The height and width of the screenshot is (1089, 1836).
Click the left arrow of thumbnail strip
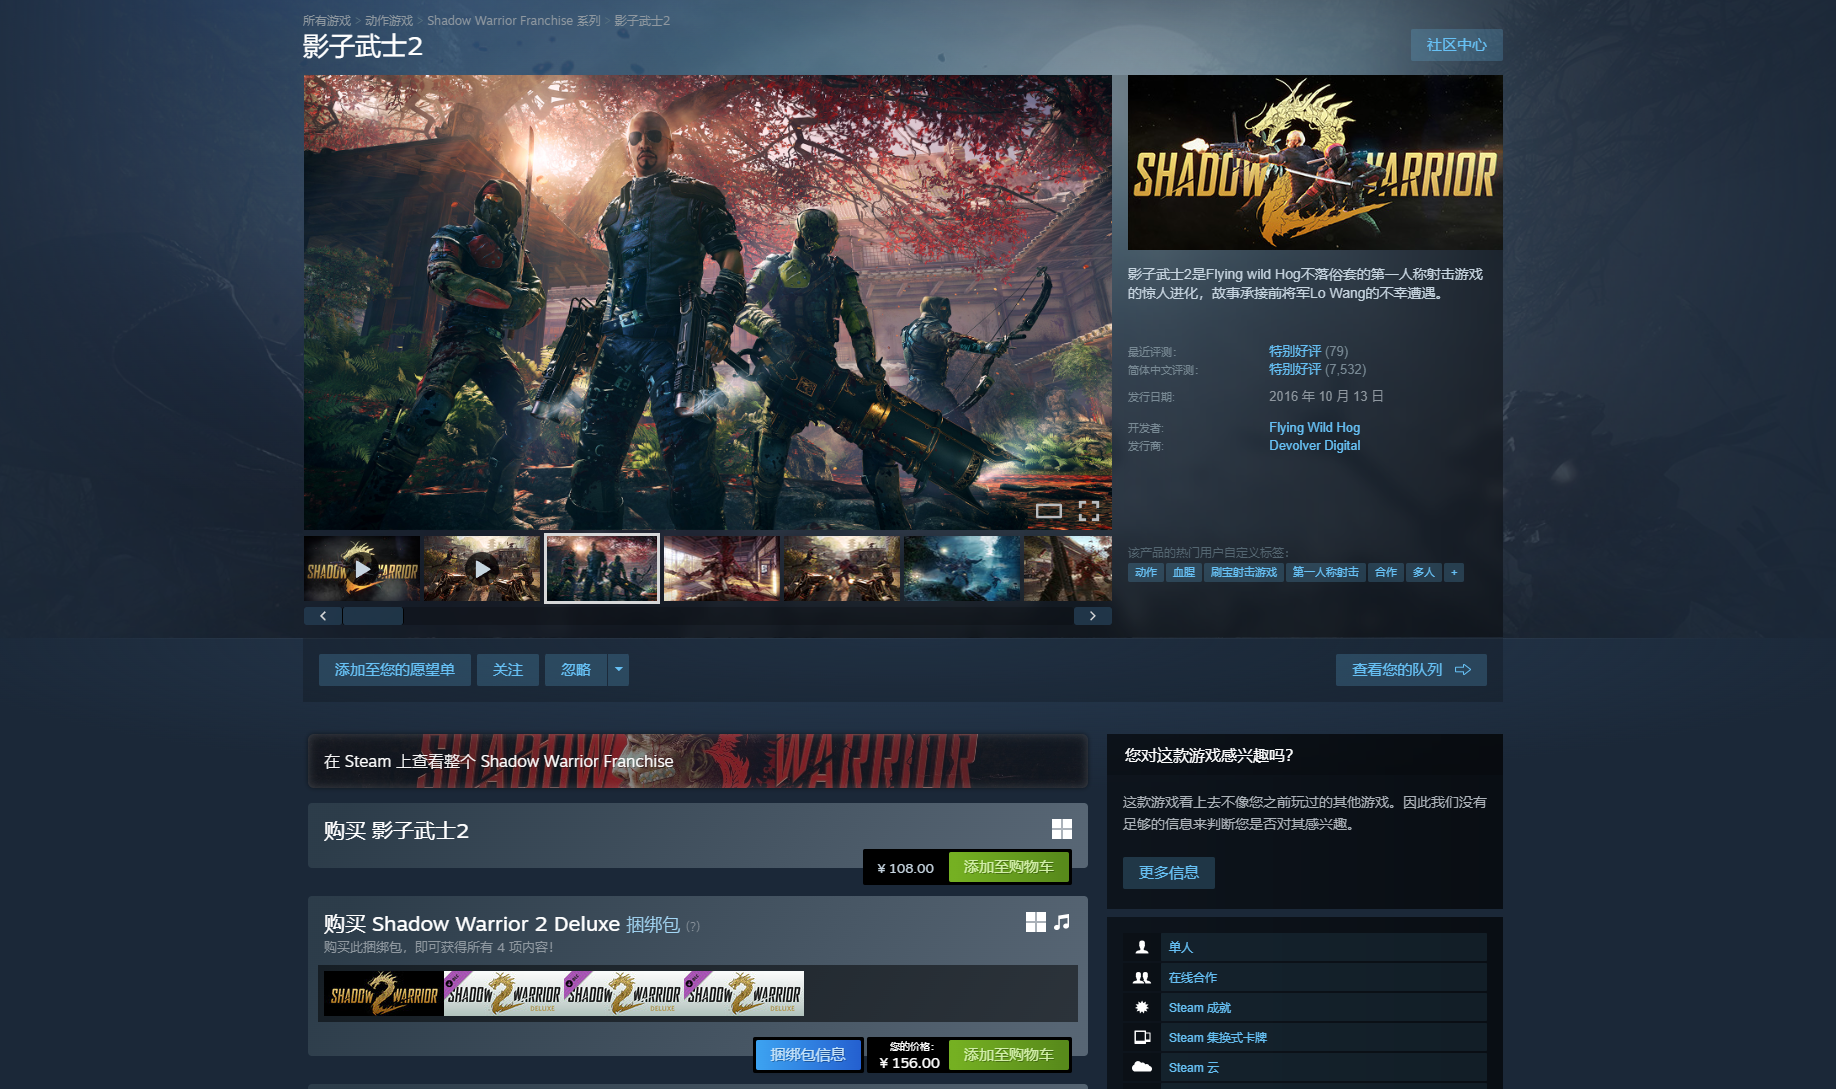(323, 616)
